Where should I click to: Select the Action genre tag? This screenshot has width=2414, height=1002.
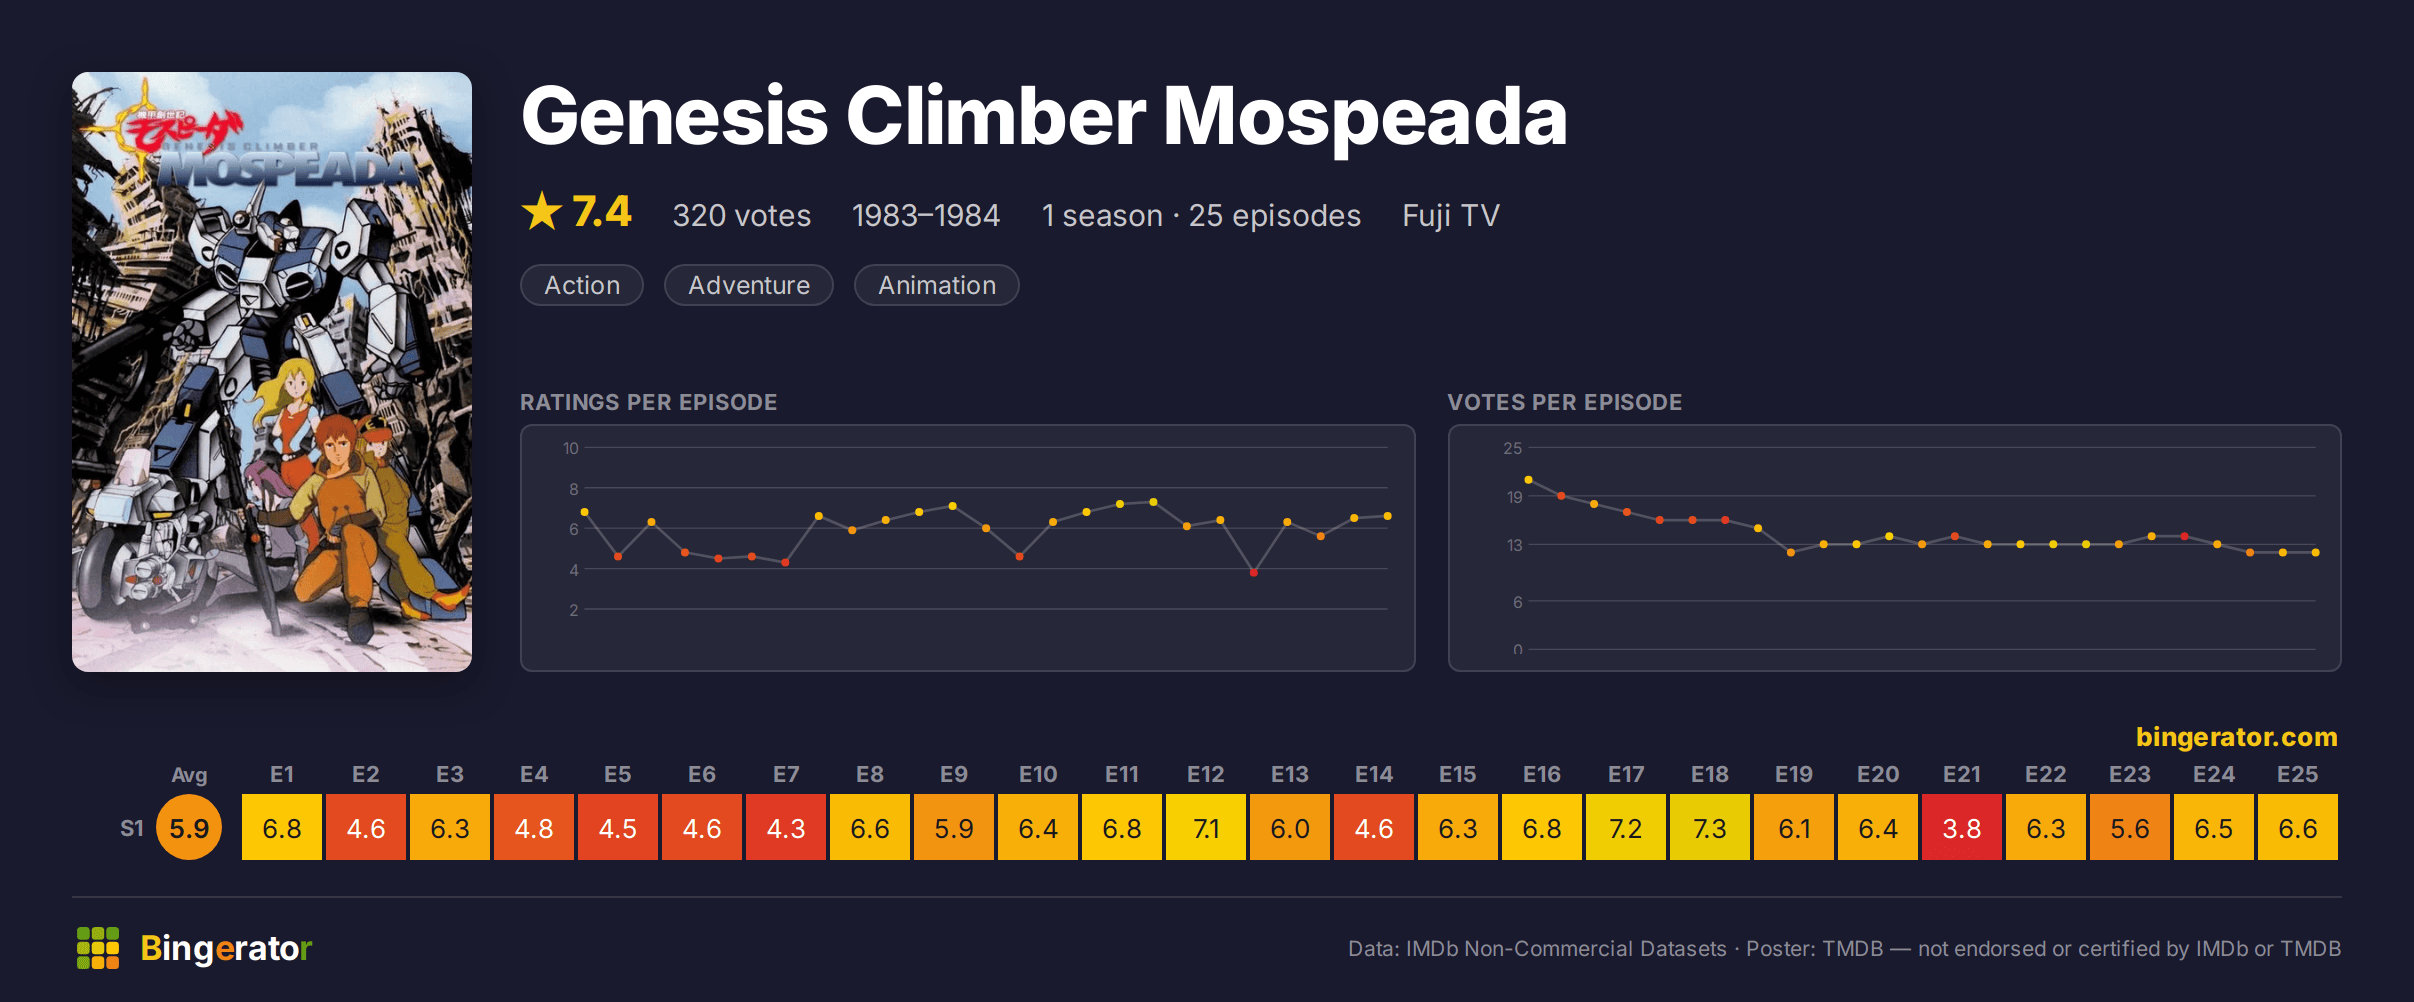point(582,285)
